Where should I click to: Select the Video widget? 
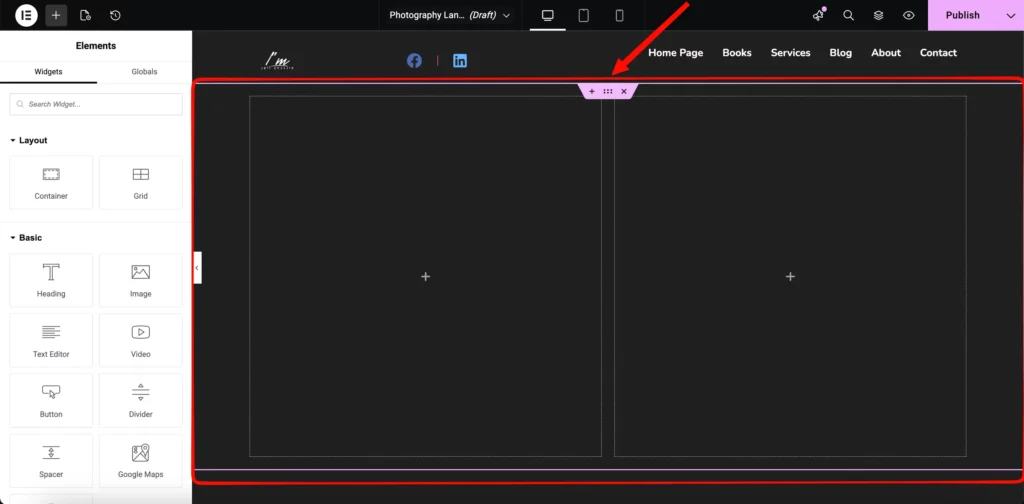pos(140,340)
